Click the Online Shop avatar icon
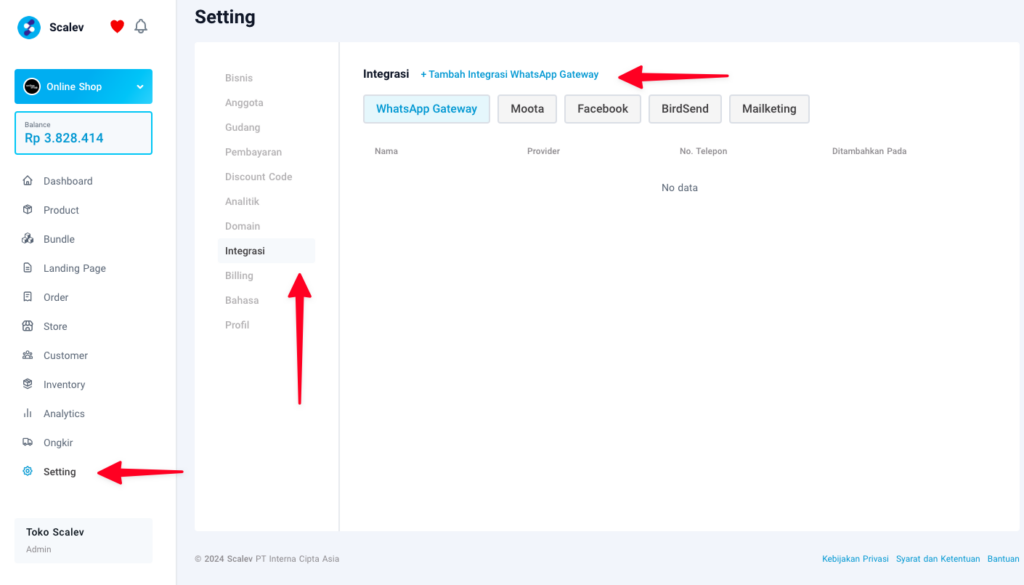Image resolution: width=1024 pixels, height=585 pixels. coord(31,86)
